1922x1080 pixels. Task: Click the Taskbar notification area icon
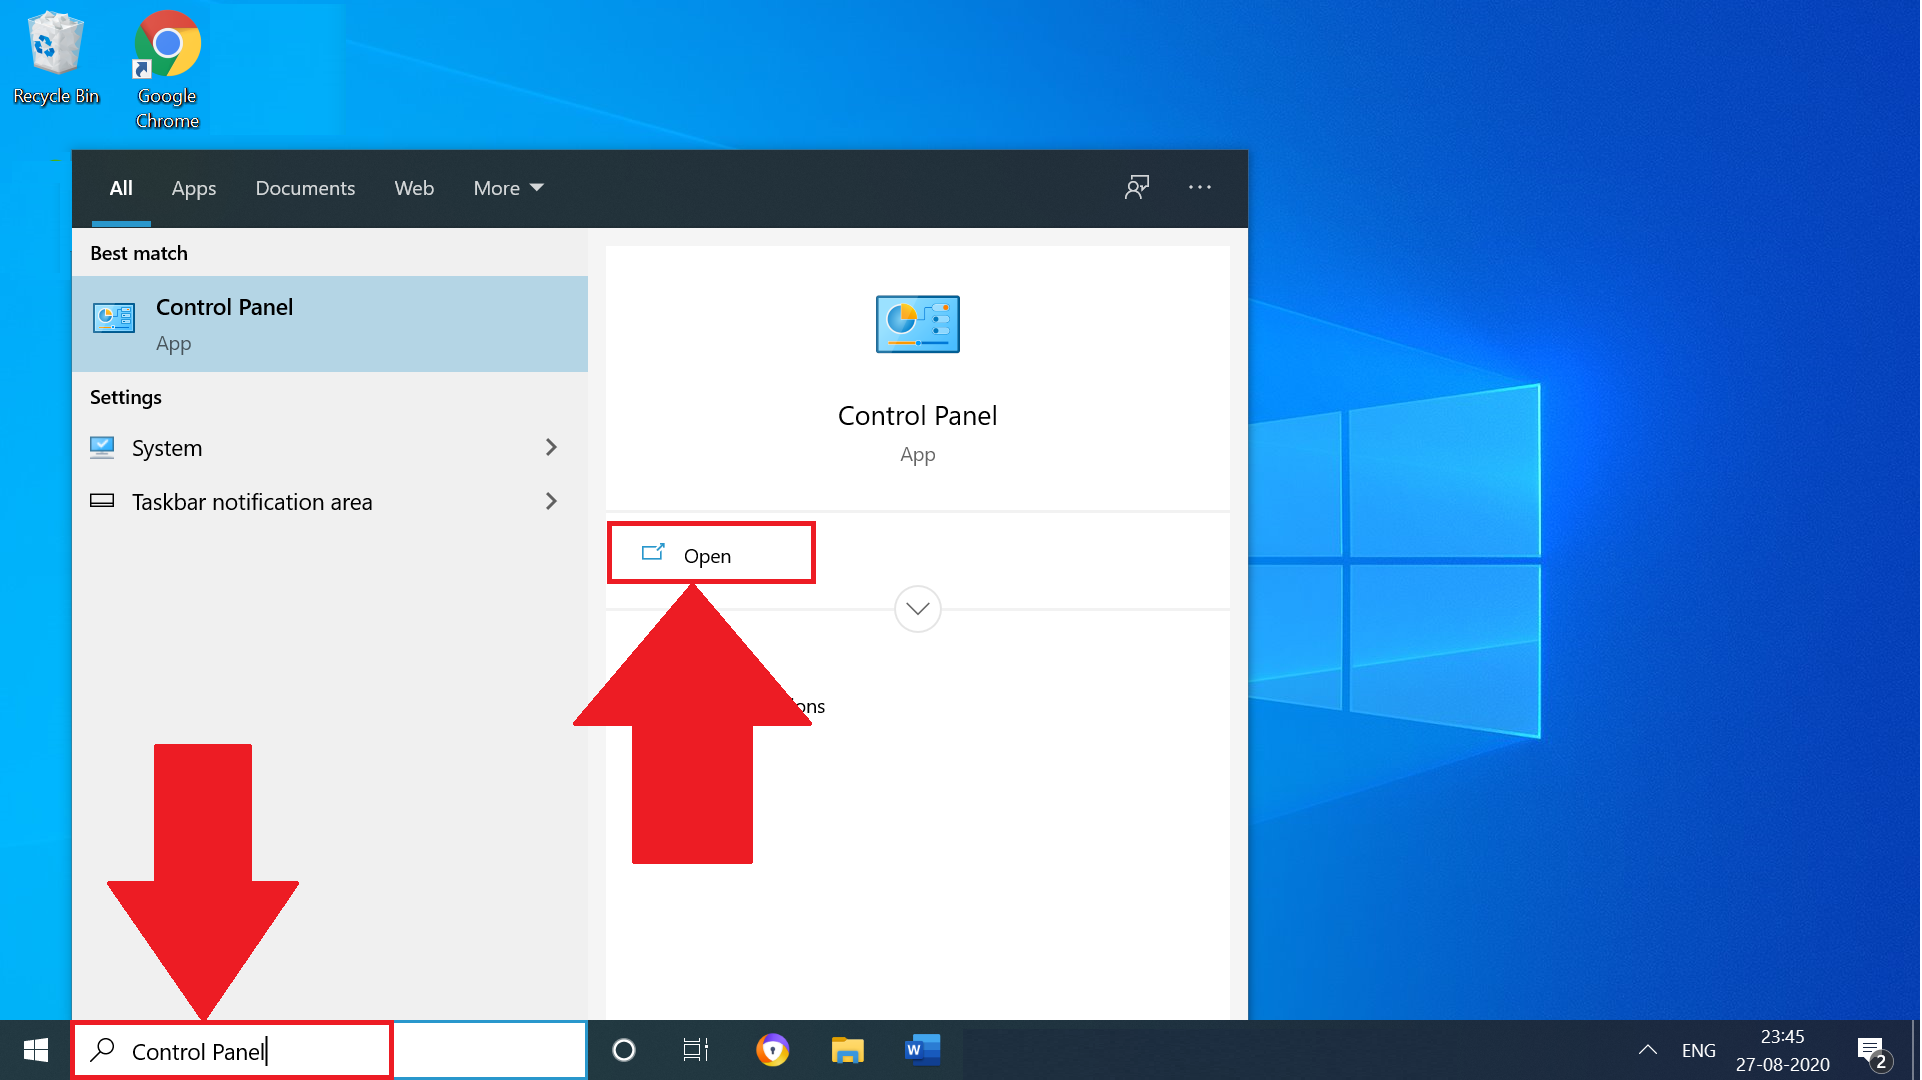pyautogui.click(x=102, y=501)
